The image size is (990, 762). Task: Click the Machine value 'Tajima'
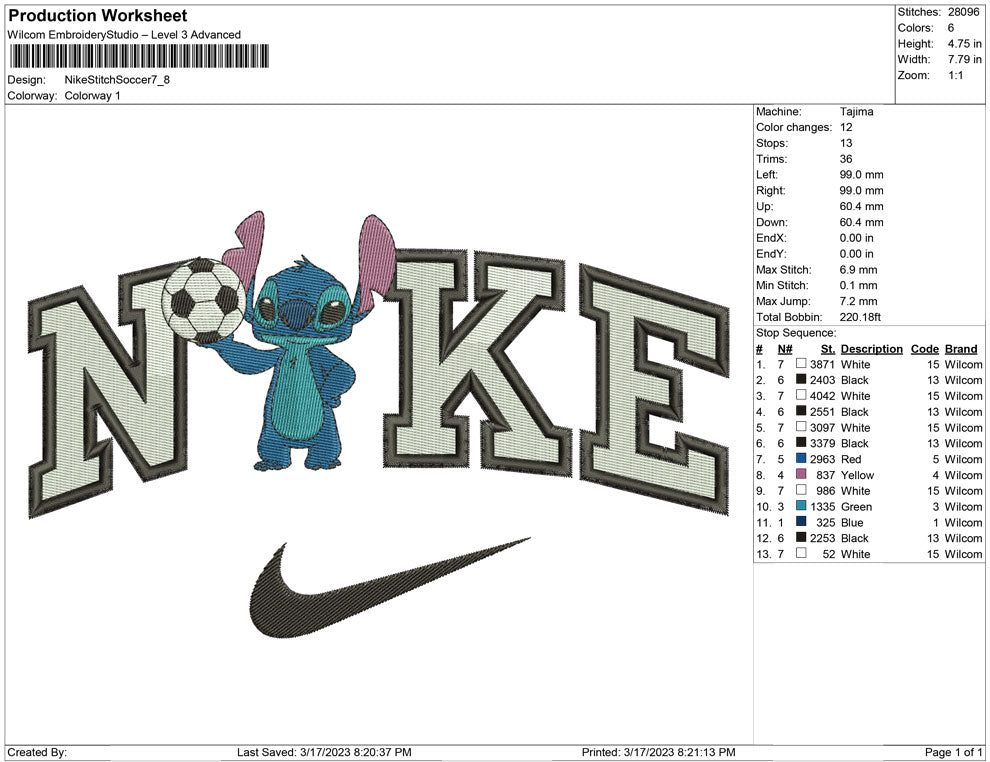tap(857, 111)
